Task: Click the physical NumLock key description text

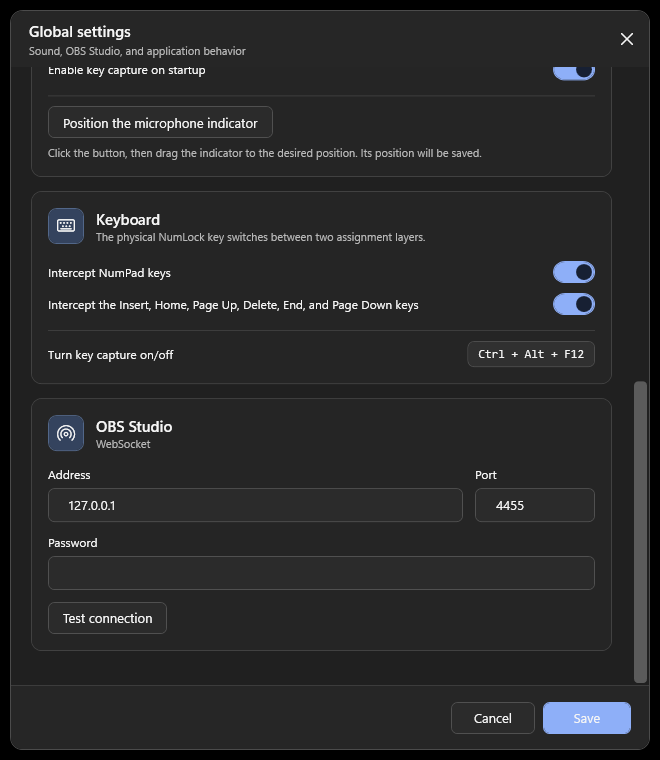Action: pyautogui.click(x=260, y=237)
